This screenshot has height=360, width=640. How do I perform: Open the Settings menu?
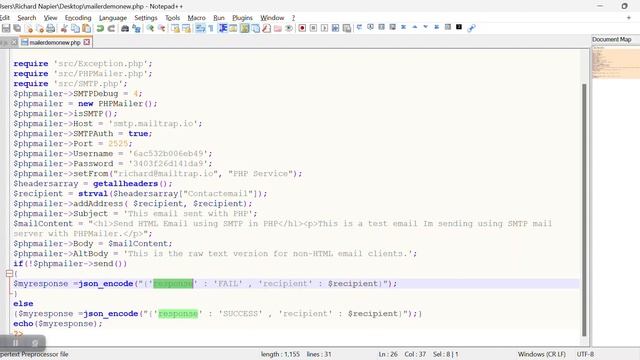point(146,18)
